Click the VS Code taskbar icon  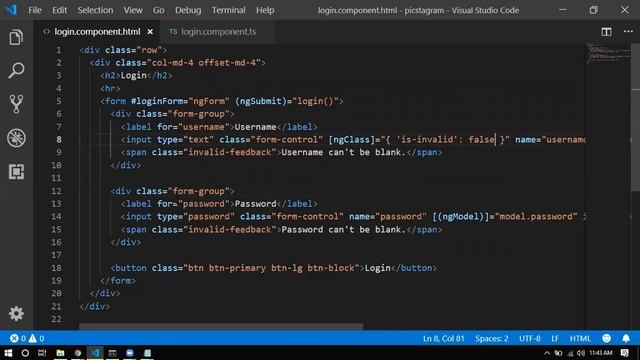(95, 353)
